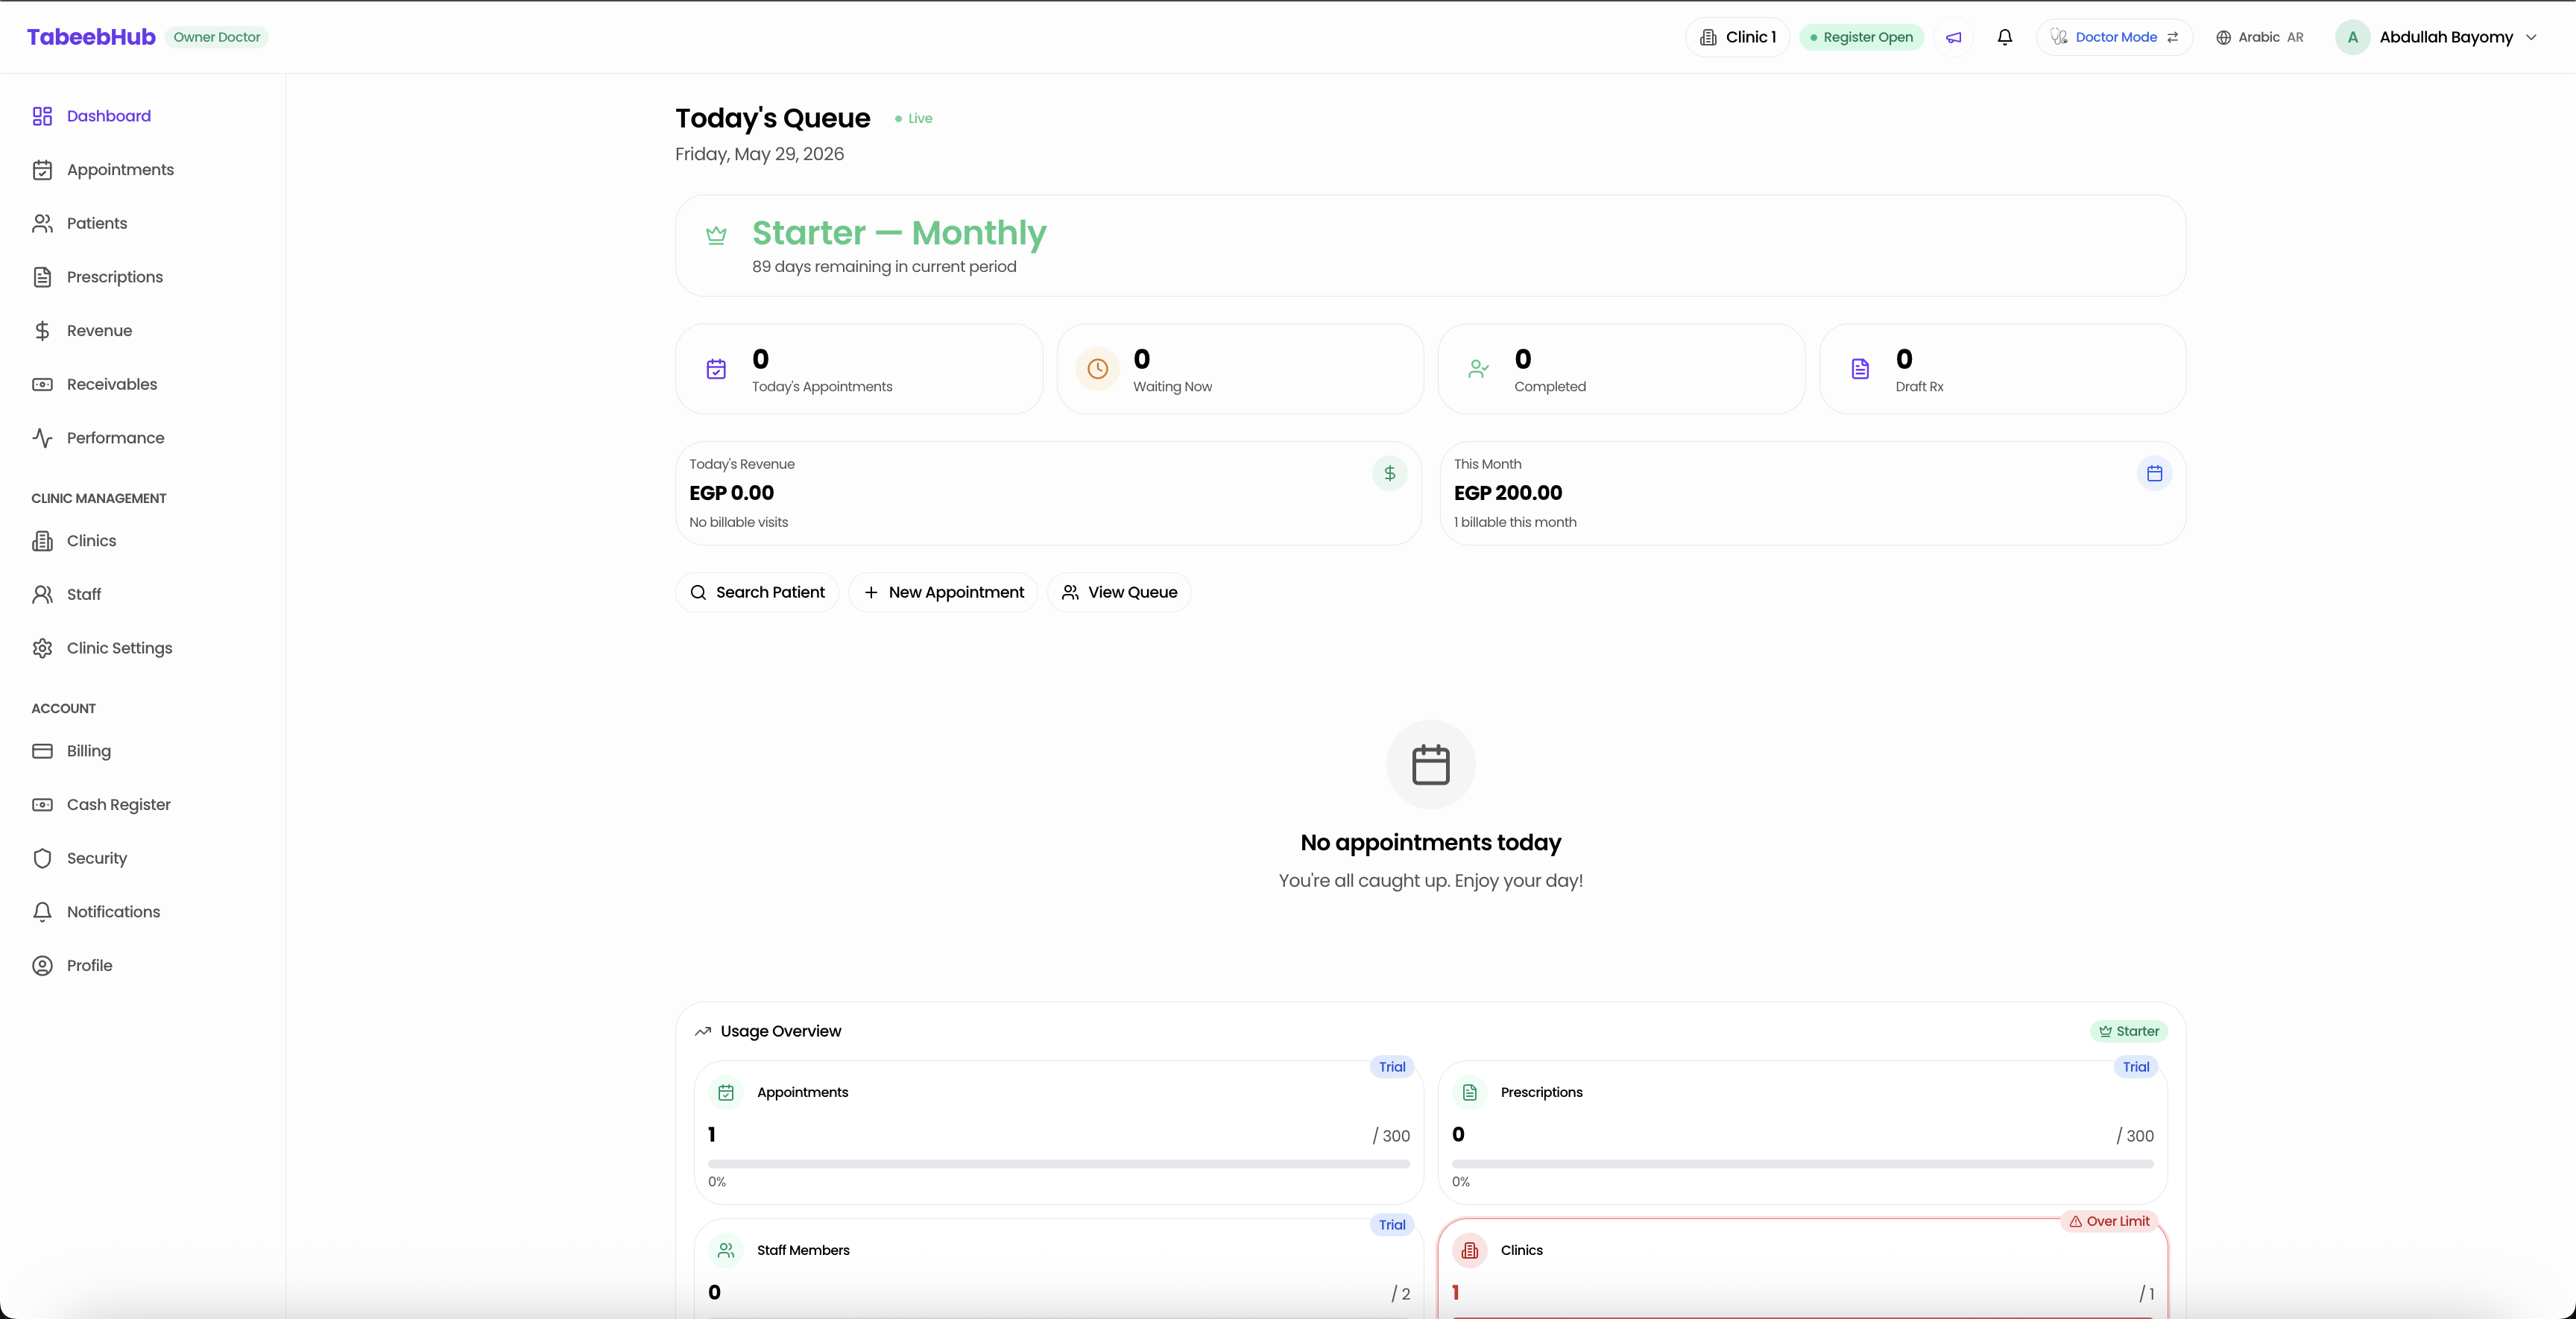Screen dimensions: 2576x1319
Task: Click the usage Prescriptions card icon
Action: [1470, 1093]
